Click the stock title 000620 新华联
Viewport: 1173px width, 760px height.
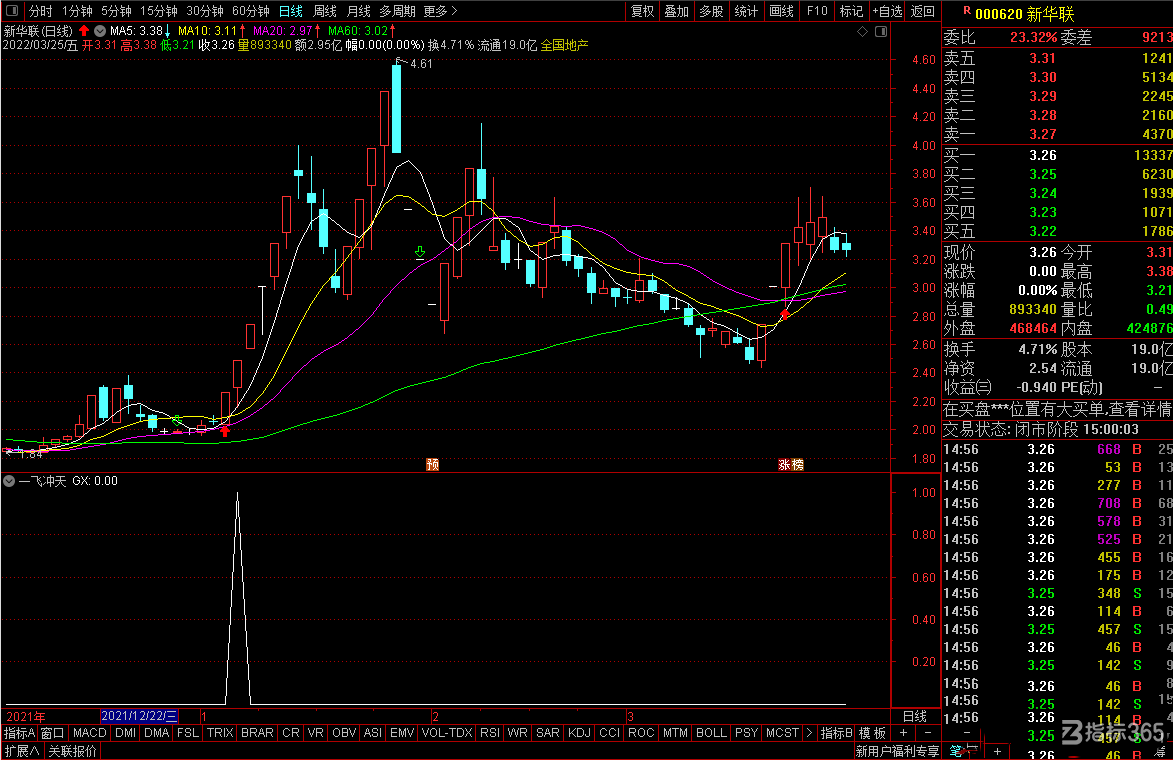click(x=1025, y=13)
